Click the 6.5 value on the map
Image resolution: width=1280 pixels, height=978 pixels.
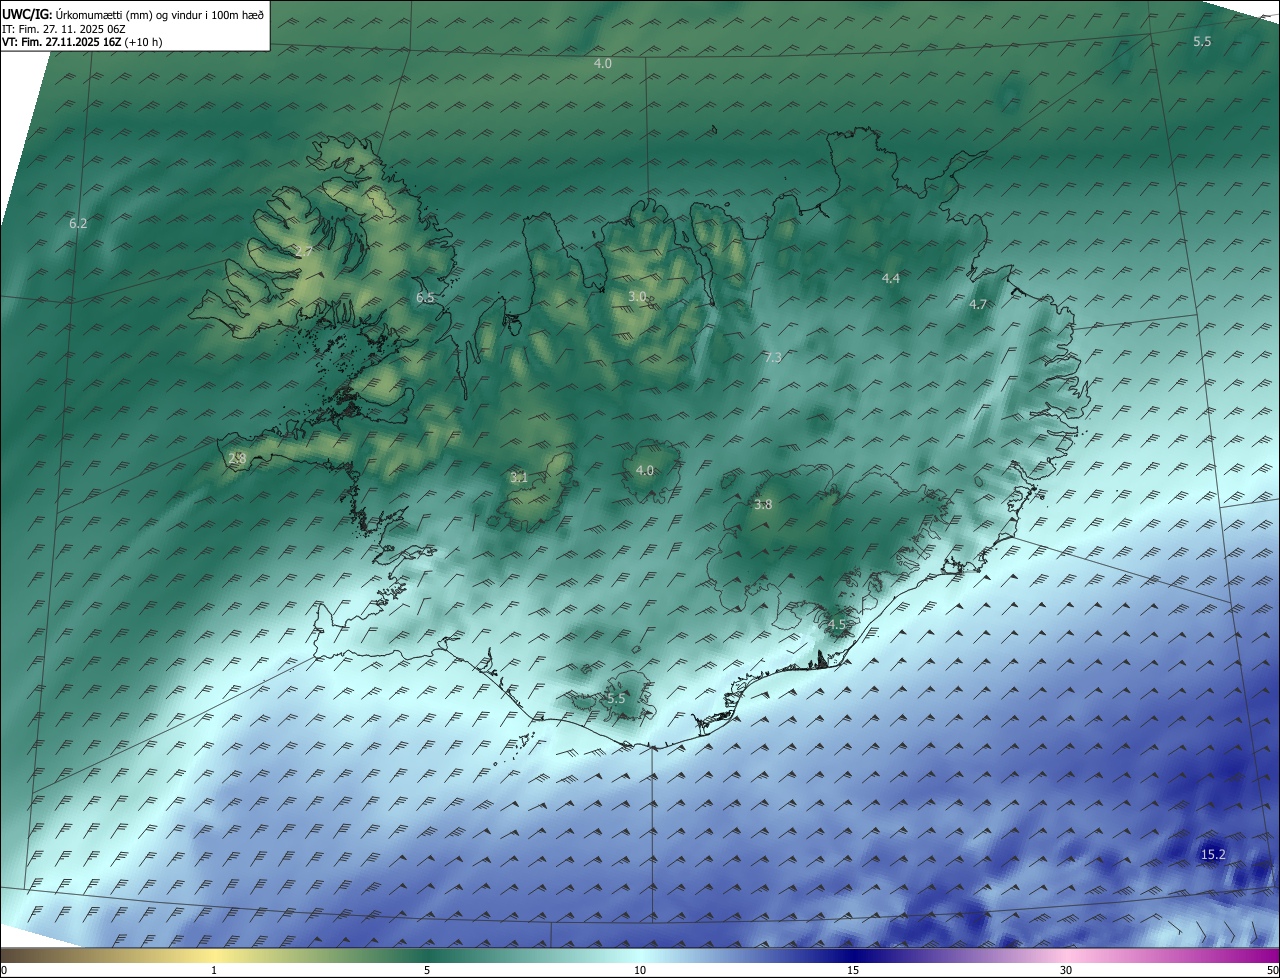425,297
